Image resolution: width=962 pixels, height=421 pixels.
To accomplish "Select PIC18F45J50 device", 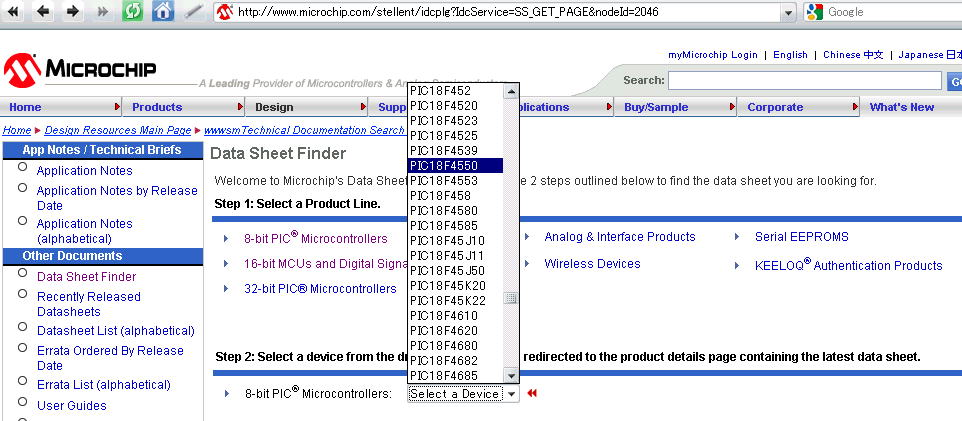I will [x=455, y=271].
